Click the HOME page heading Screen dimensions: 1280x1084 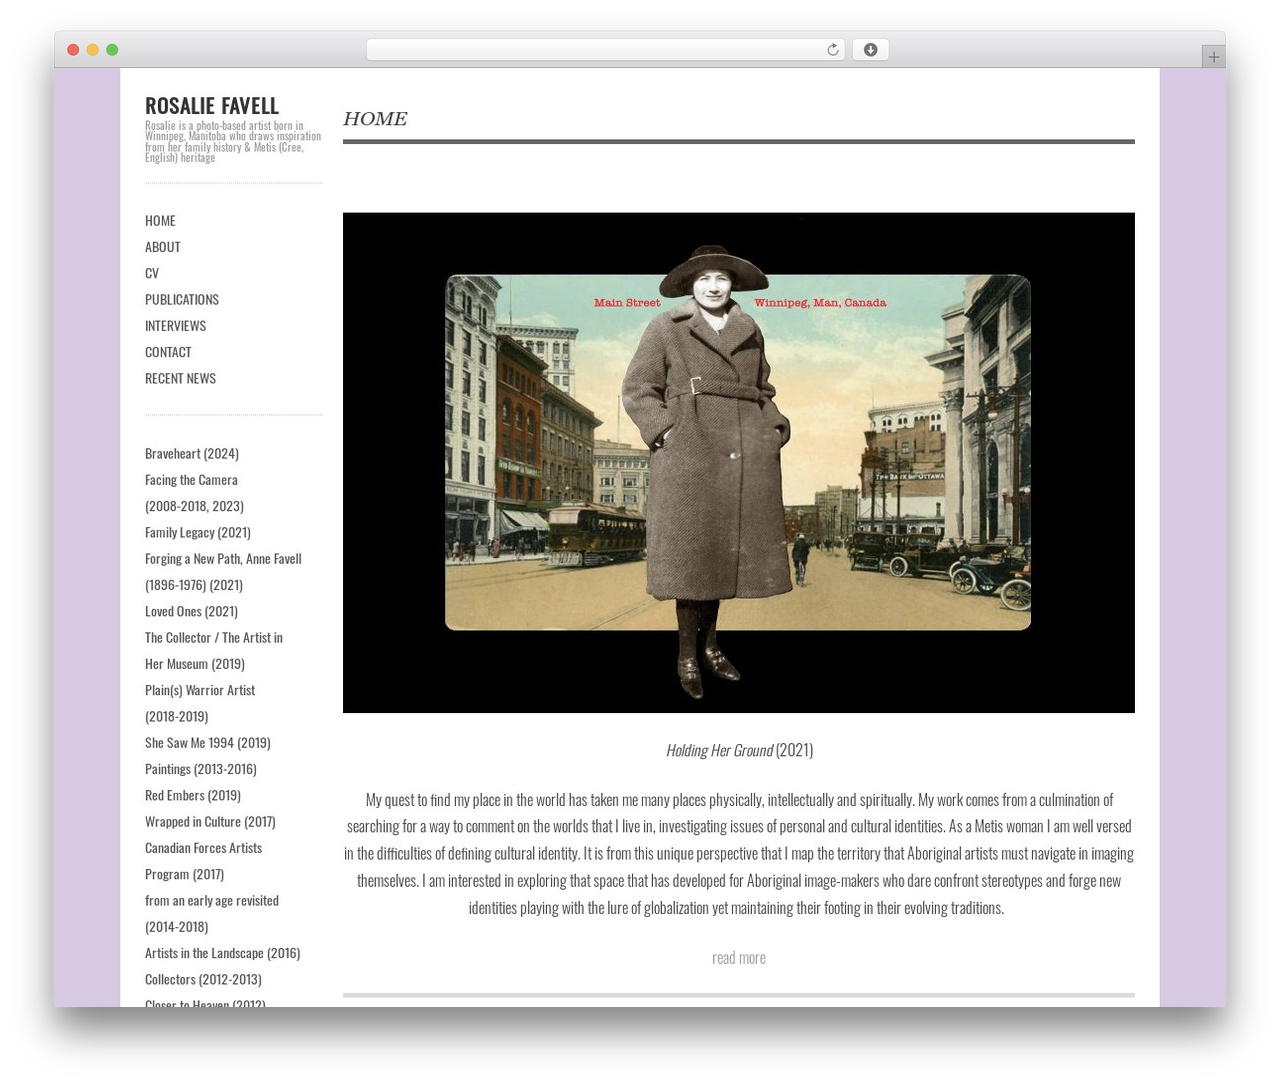(x=375, y=119)
